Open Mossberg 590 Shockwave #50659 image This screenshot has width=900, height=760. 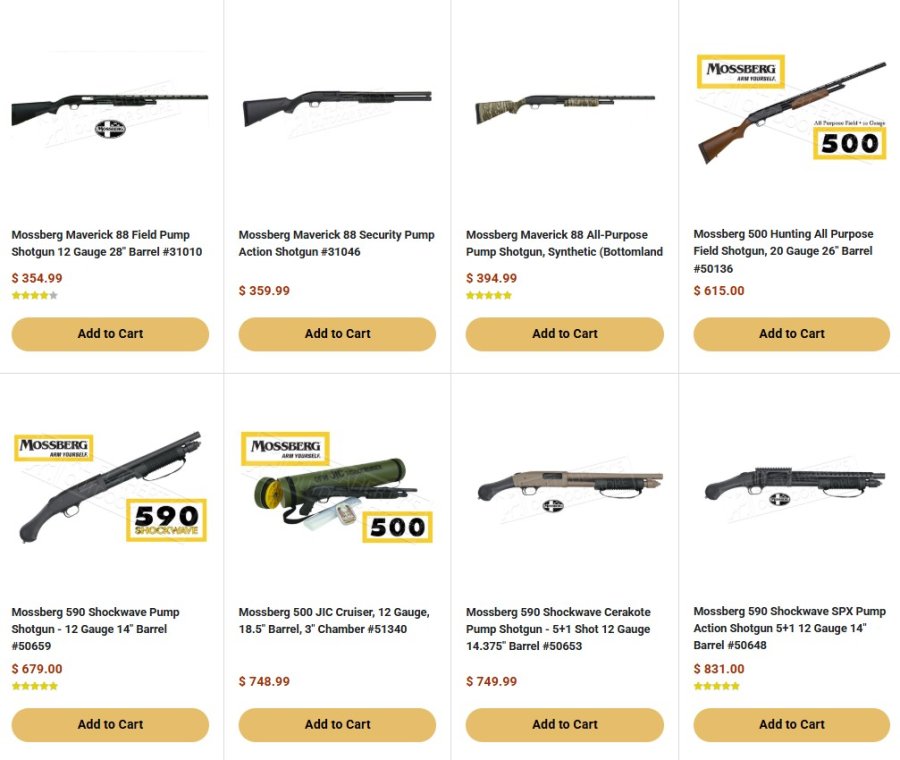[110, 488]
